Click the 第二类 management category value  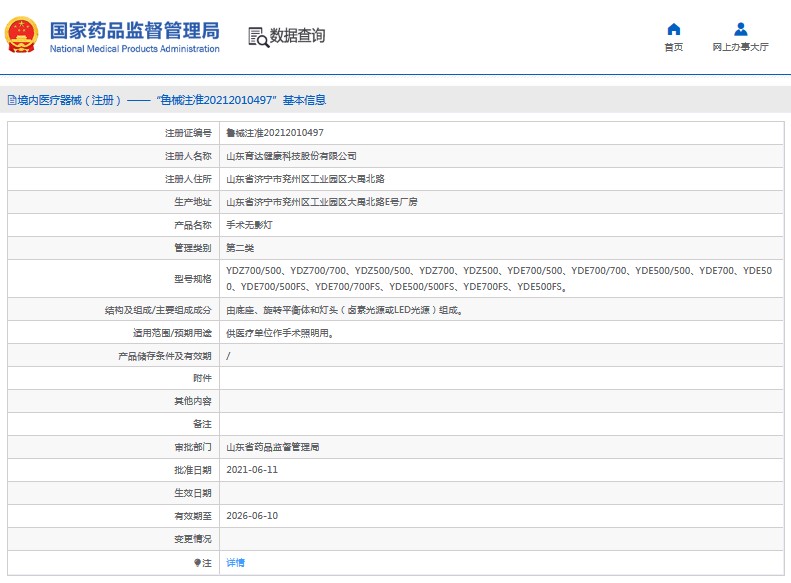click(x=240, y=248)
